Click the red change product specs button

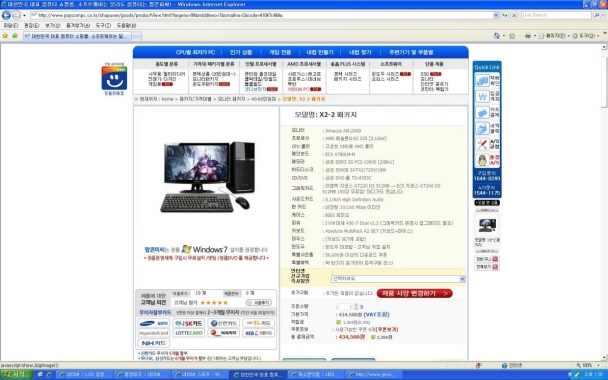point(415,293)
